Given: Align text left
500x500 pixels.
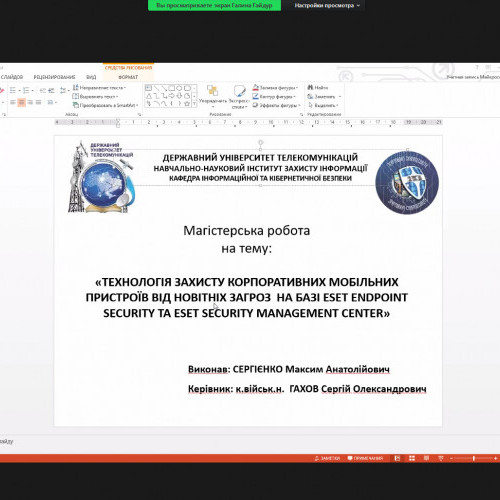Looking at the screenshot, I should tap(13, 102).
